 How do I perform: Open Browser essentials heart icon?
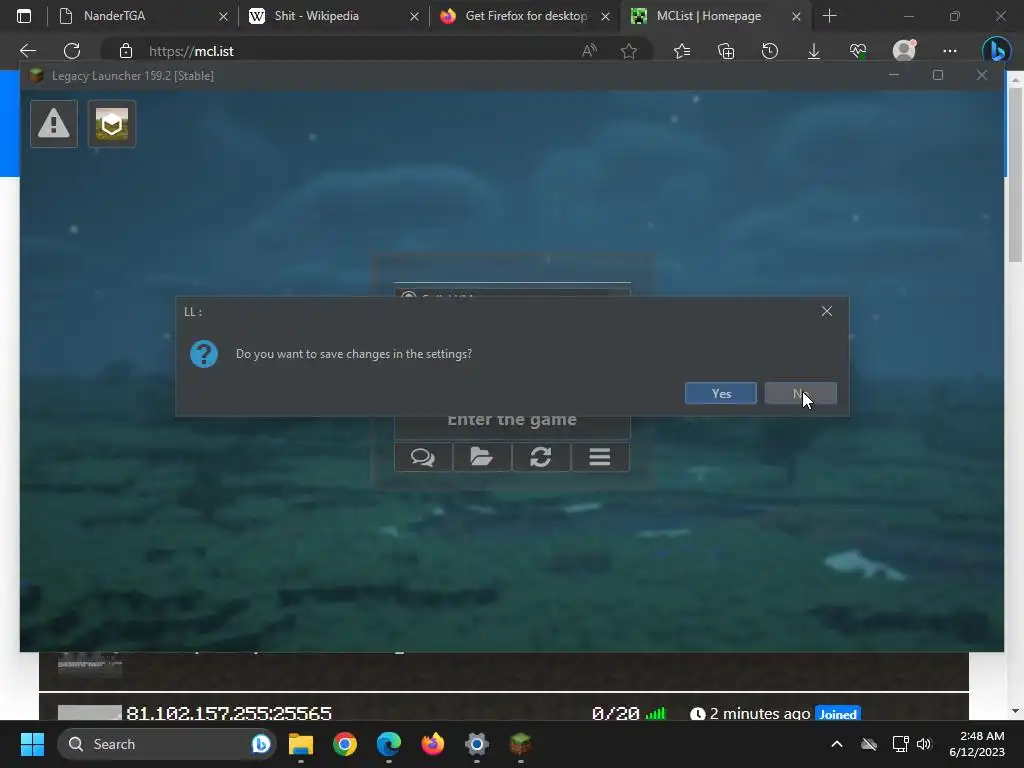click(x=858, y=51)
